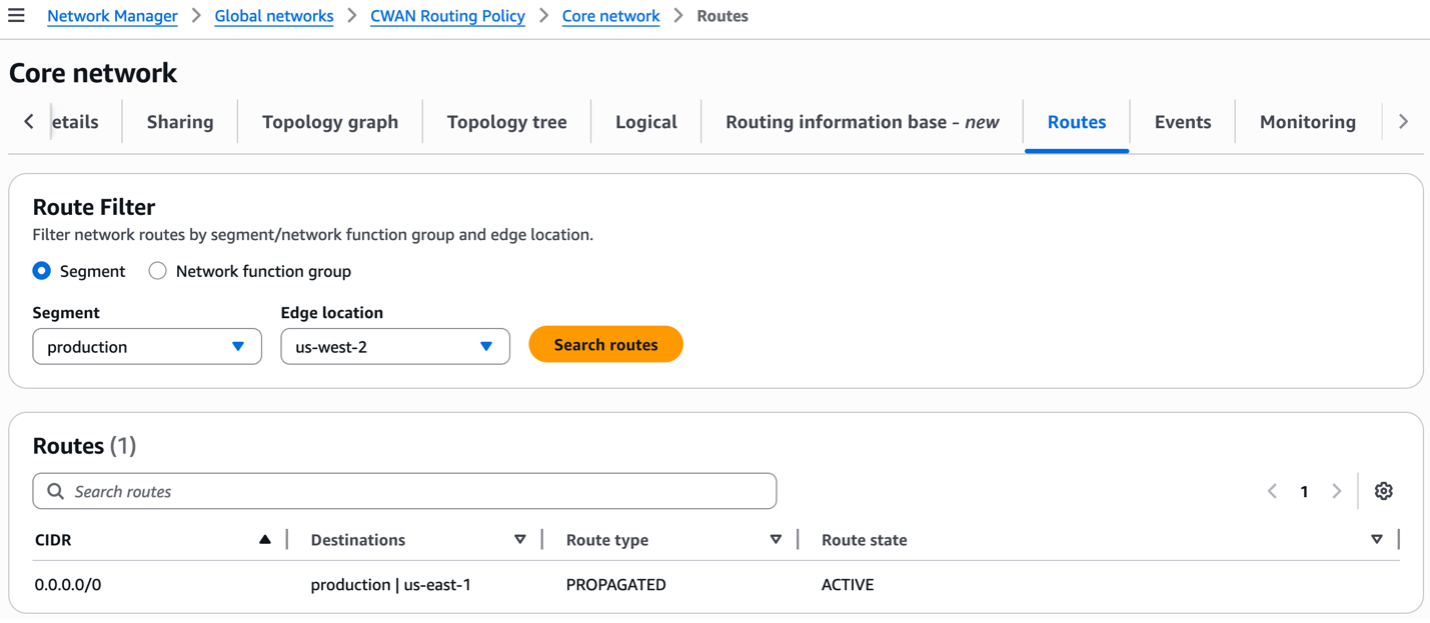Open the Destinations column filter dropdown

pos(521,538)
